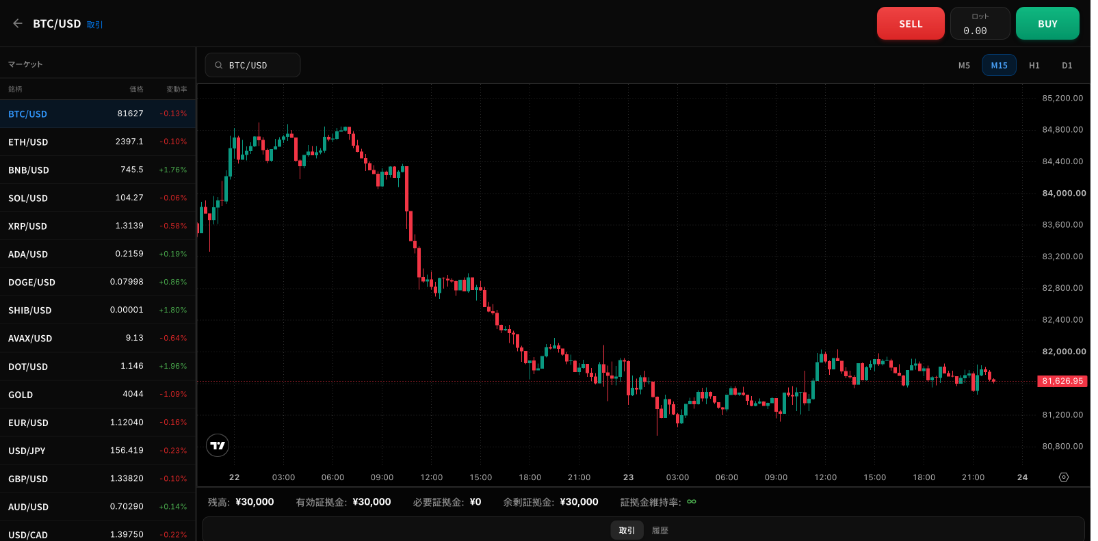
Task: Select GBP/USD in market list
Action: pos(98,478)
